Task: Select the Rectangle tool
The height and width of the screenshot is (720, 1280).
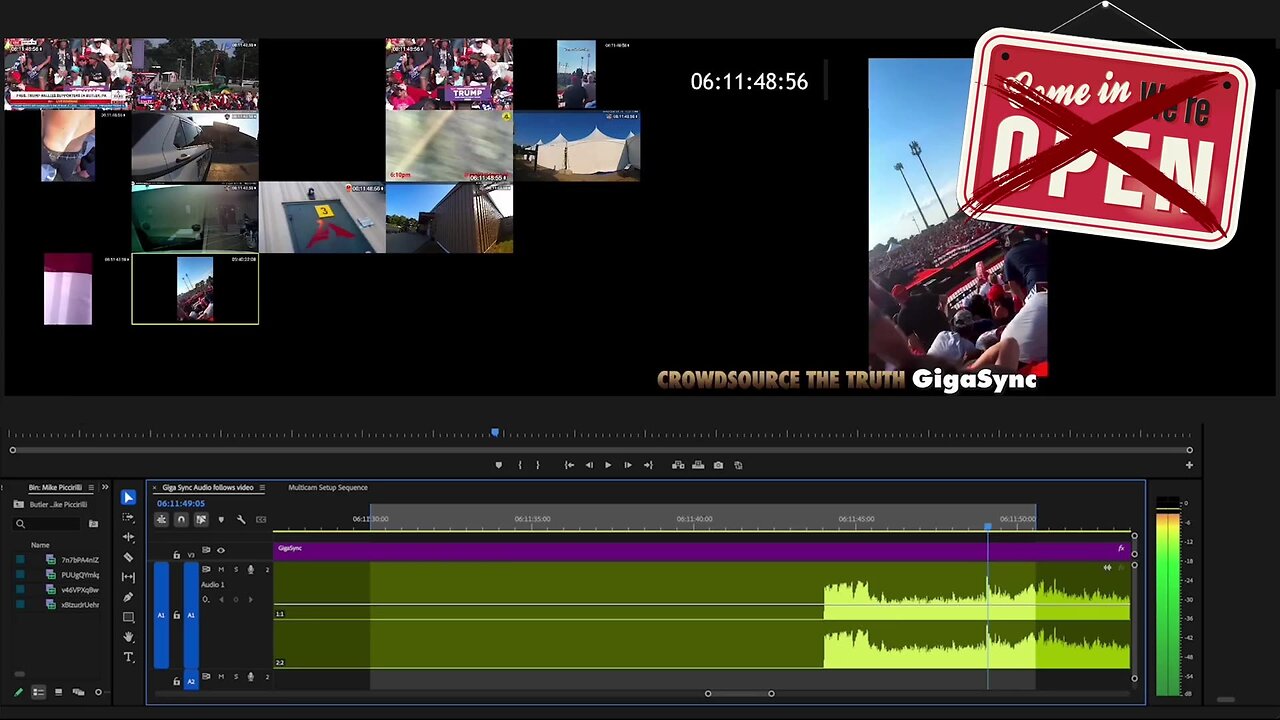Action: coord(128,617)
